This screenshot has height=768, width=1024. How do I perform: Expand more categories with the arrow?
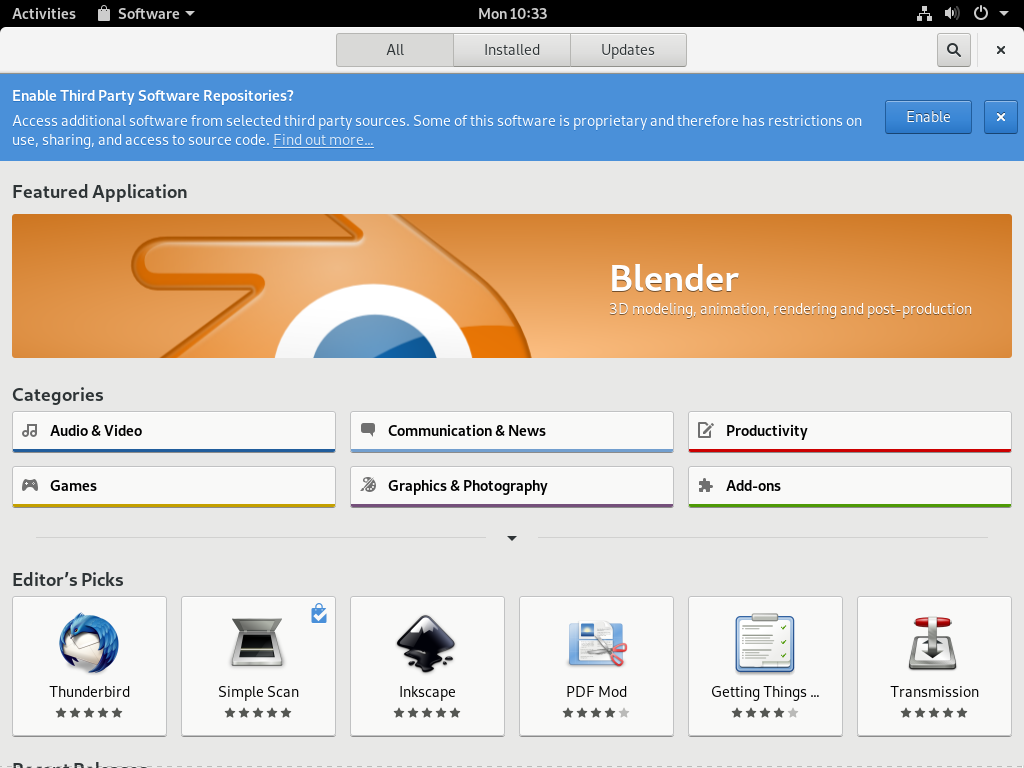tap(512, 538)
